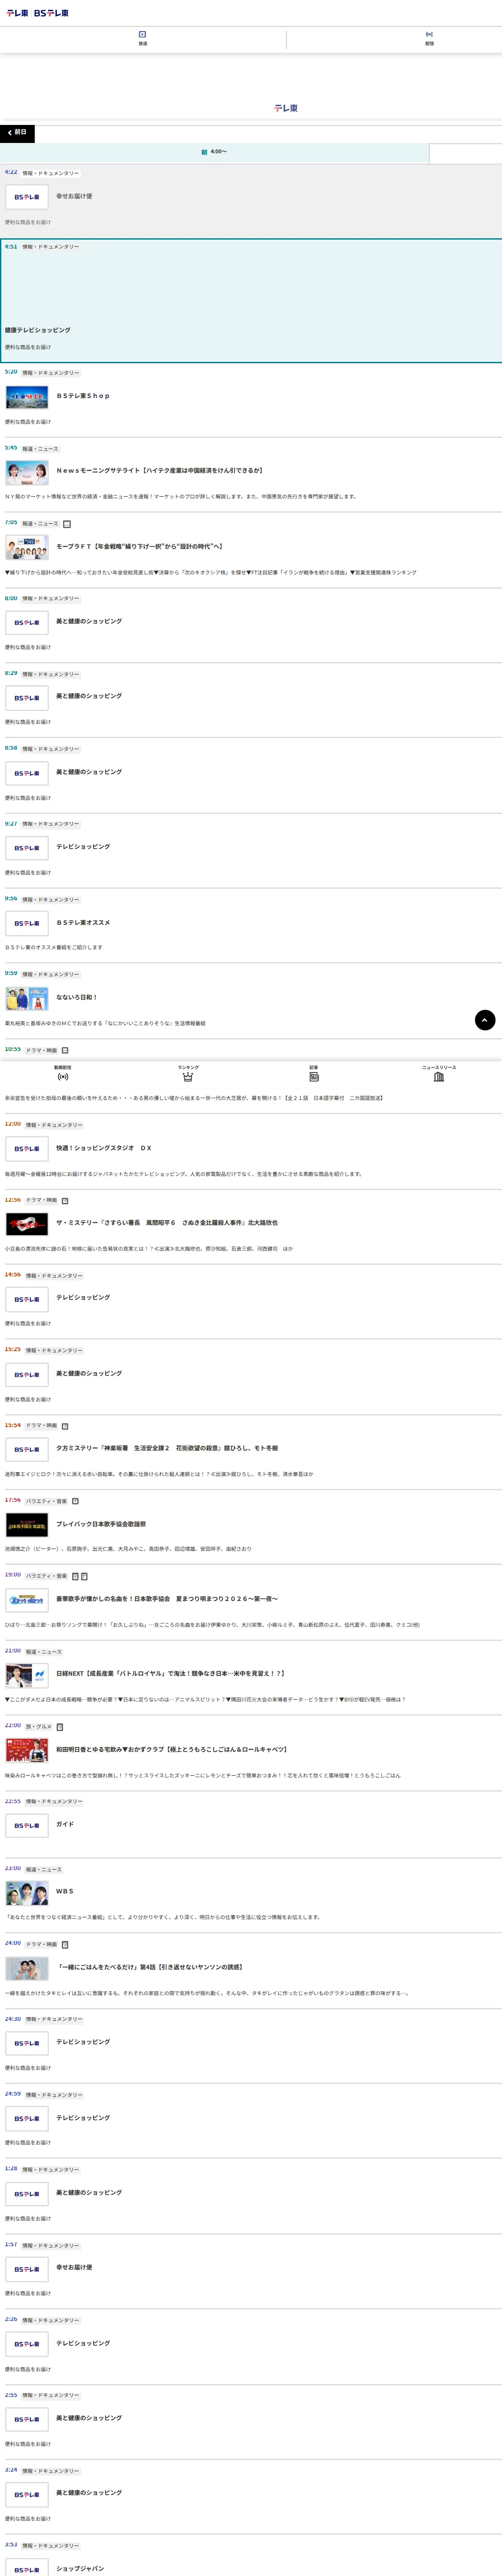Open ＷＢＳ program title at 23:00

[x=65, y=1891]
